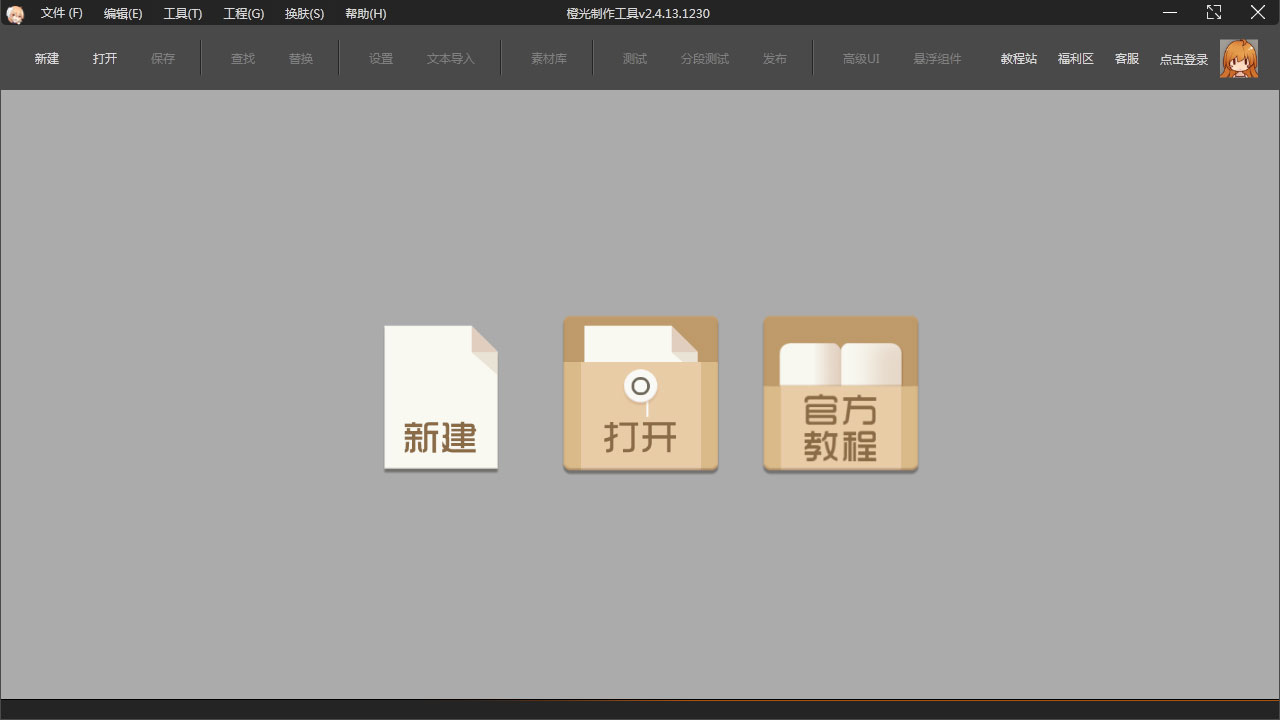The height and width of the screenshot is (720, 1280).
Task: Click 高级UI on the toolbar
Action: pyautogui.click(x=860, y=58)
